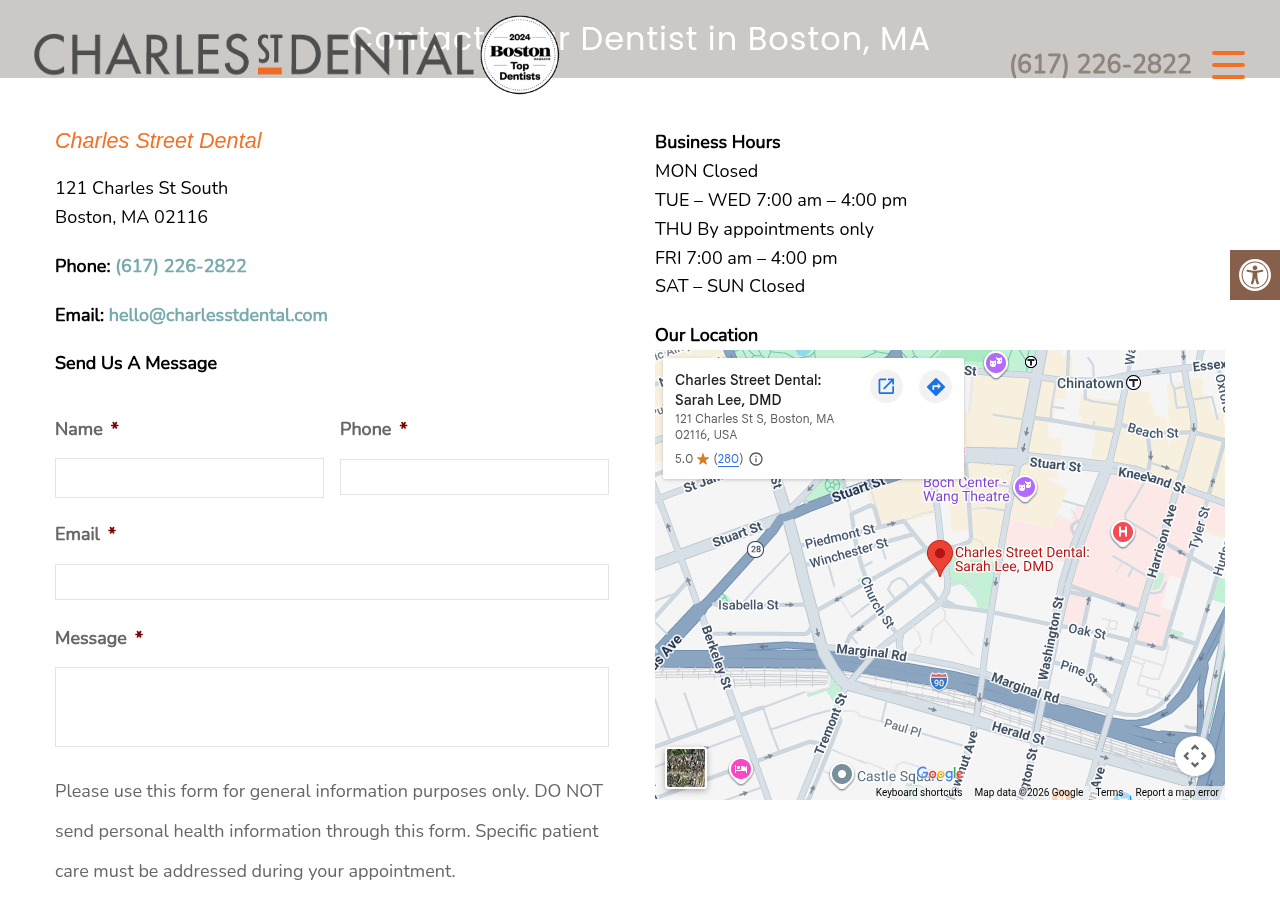Click 'Send Us A Message' heading
Screen dimensions: 1280x900
coord(136,363)
